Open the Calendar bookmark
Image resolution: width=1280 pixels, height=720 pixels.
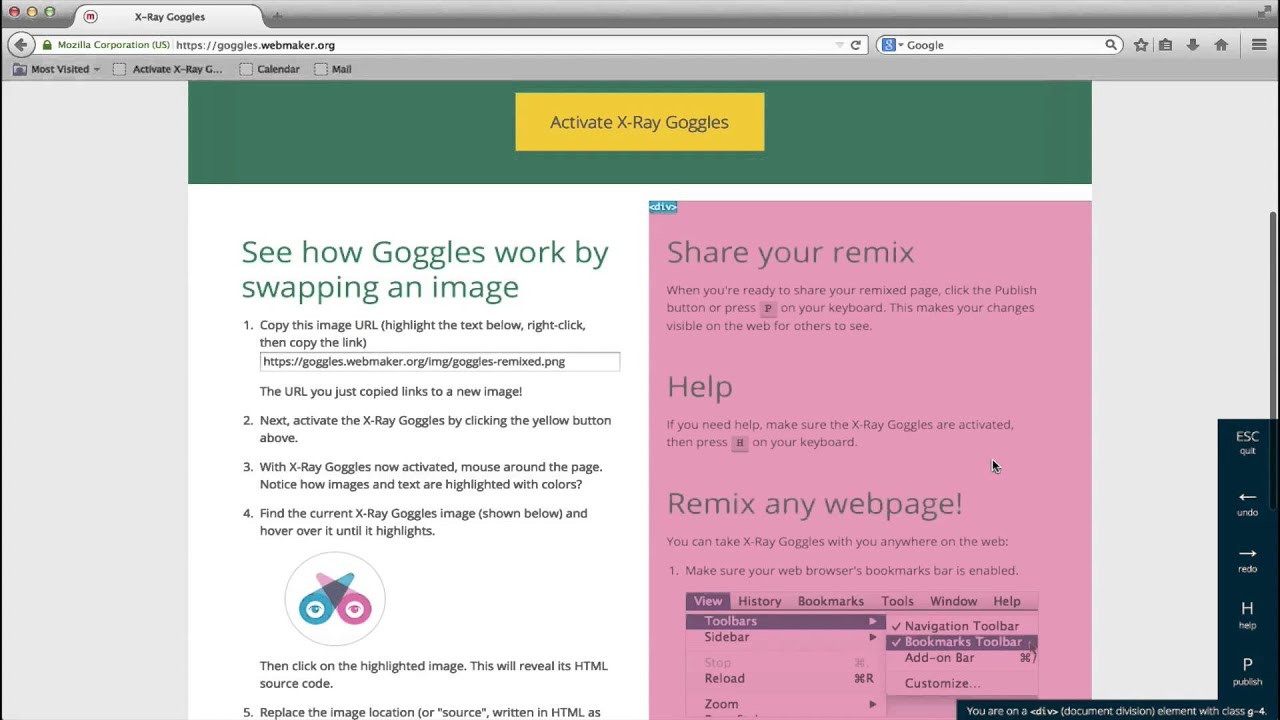[270, 69]
